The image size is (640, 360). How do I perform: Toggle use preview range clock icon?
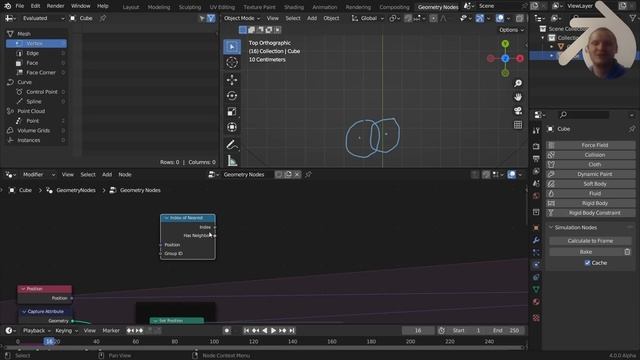coord(442,331)
